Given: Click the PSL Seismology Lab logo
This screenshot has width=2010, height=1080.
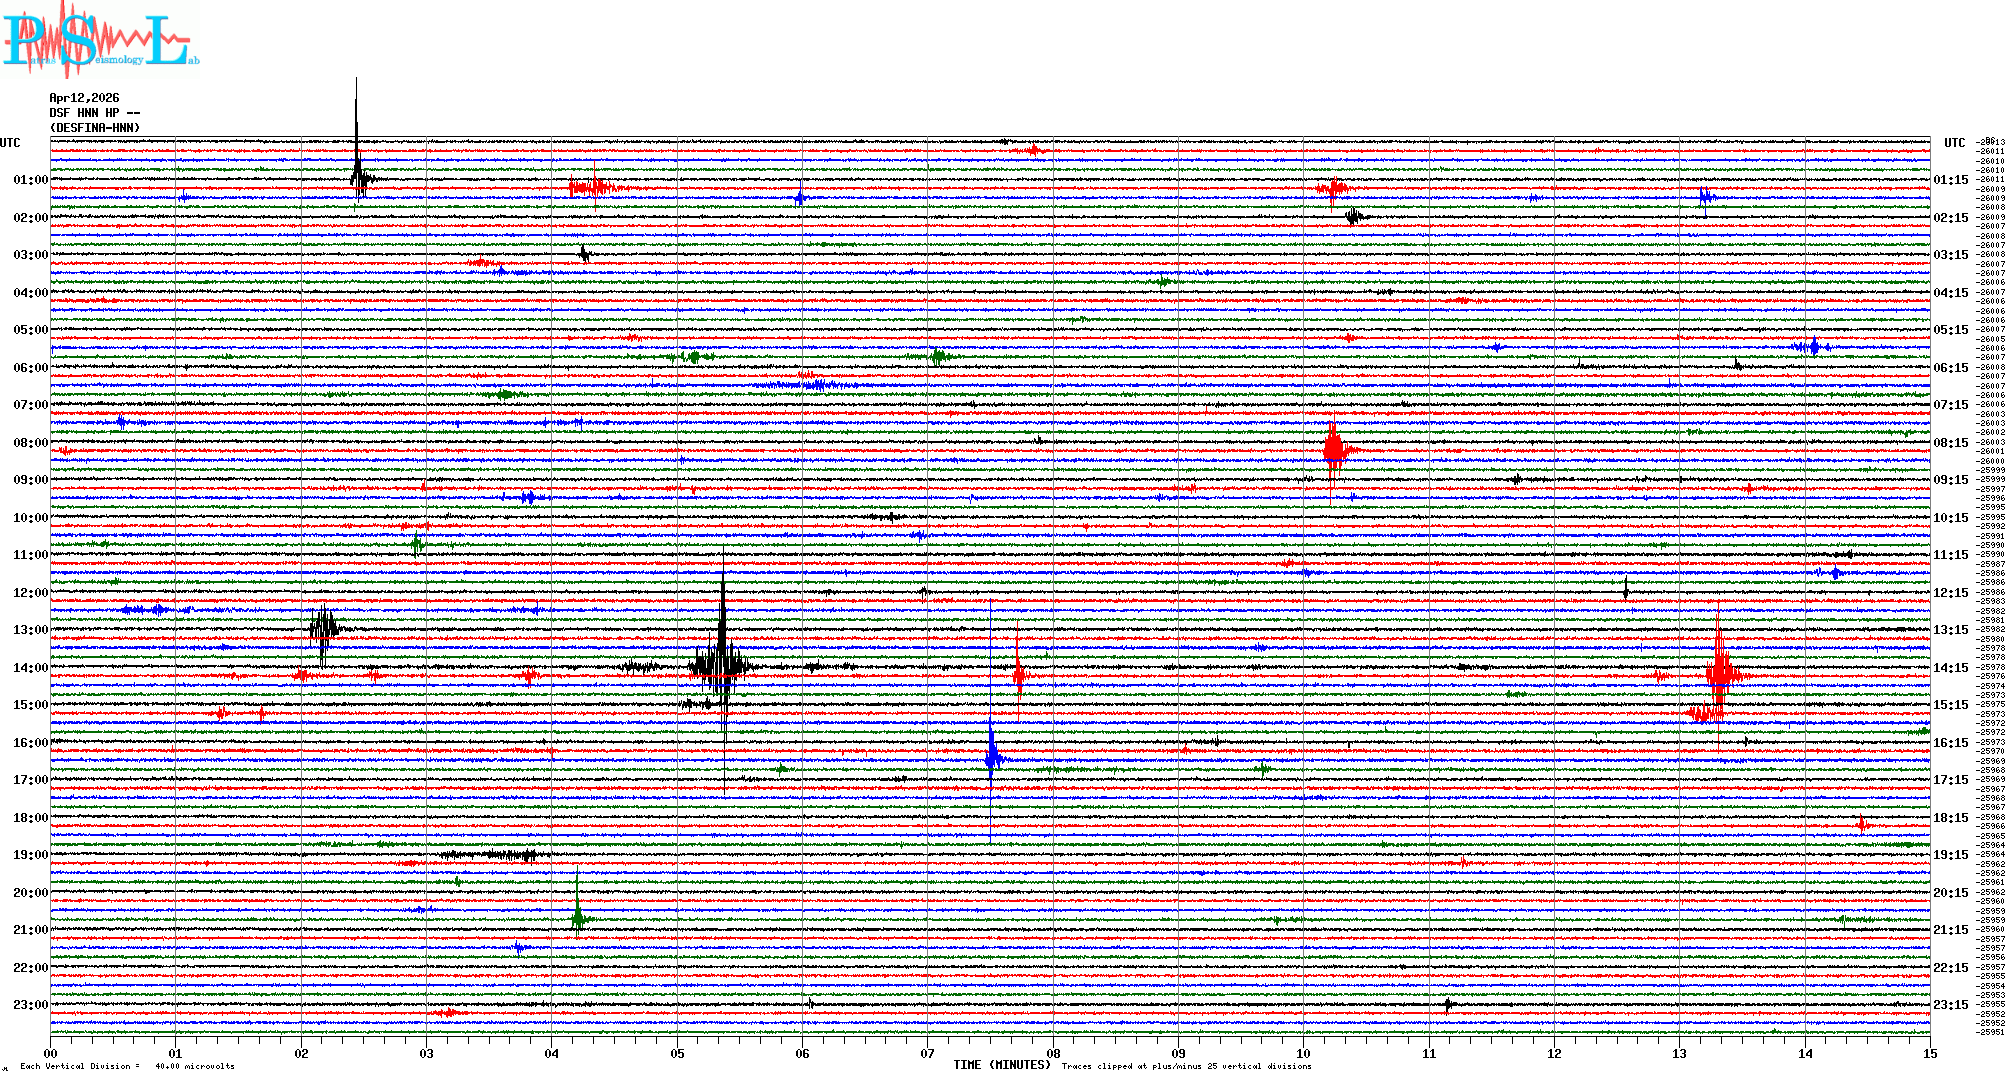Looking at the screenshot, I should tap(100, 40).
